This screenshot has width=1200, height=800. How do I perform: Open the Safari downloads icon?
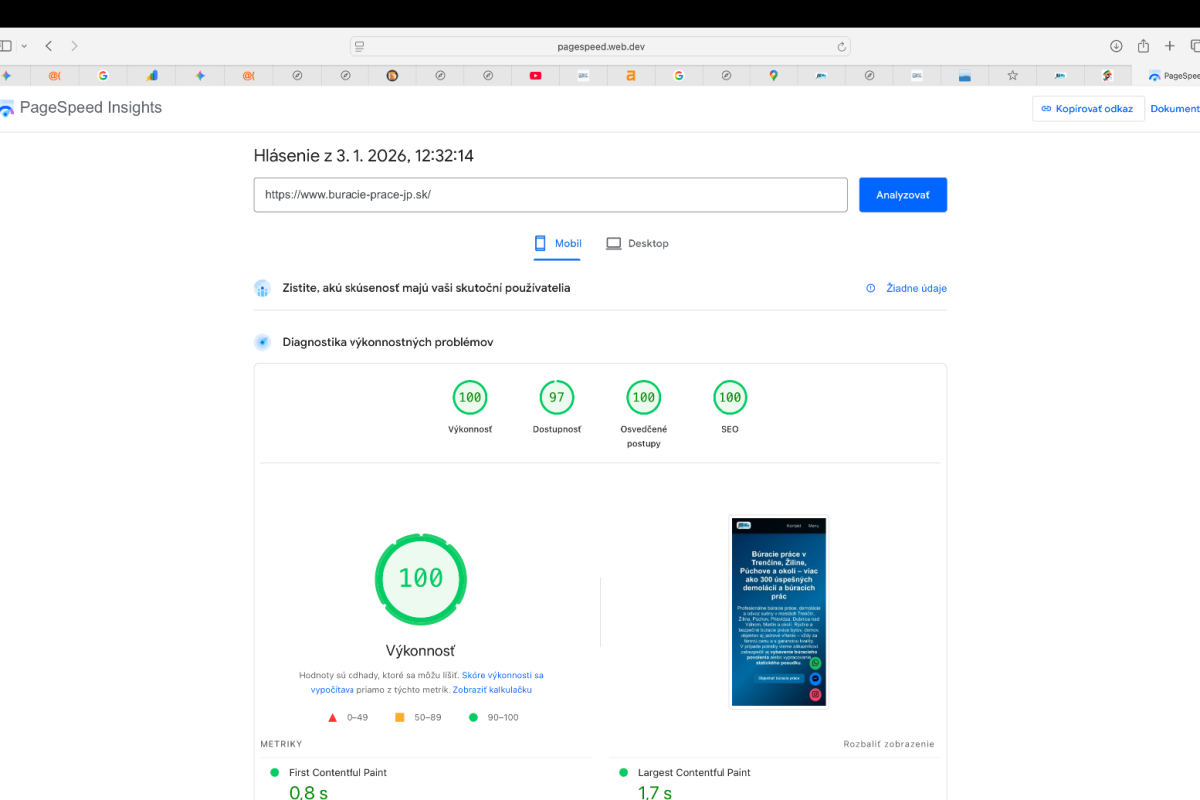tap(1116, 46)
